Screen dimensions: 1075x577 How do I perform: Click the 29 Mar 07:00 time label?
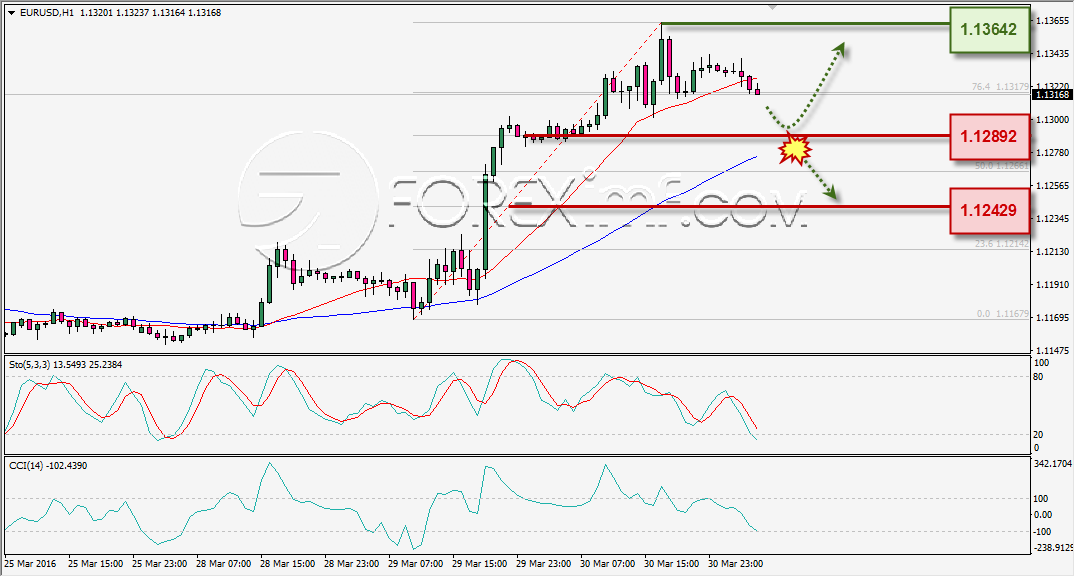(415, 564)
